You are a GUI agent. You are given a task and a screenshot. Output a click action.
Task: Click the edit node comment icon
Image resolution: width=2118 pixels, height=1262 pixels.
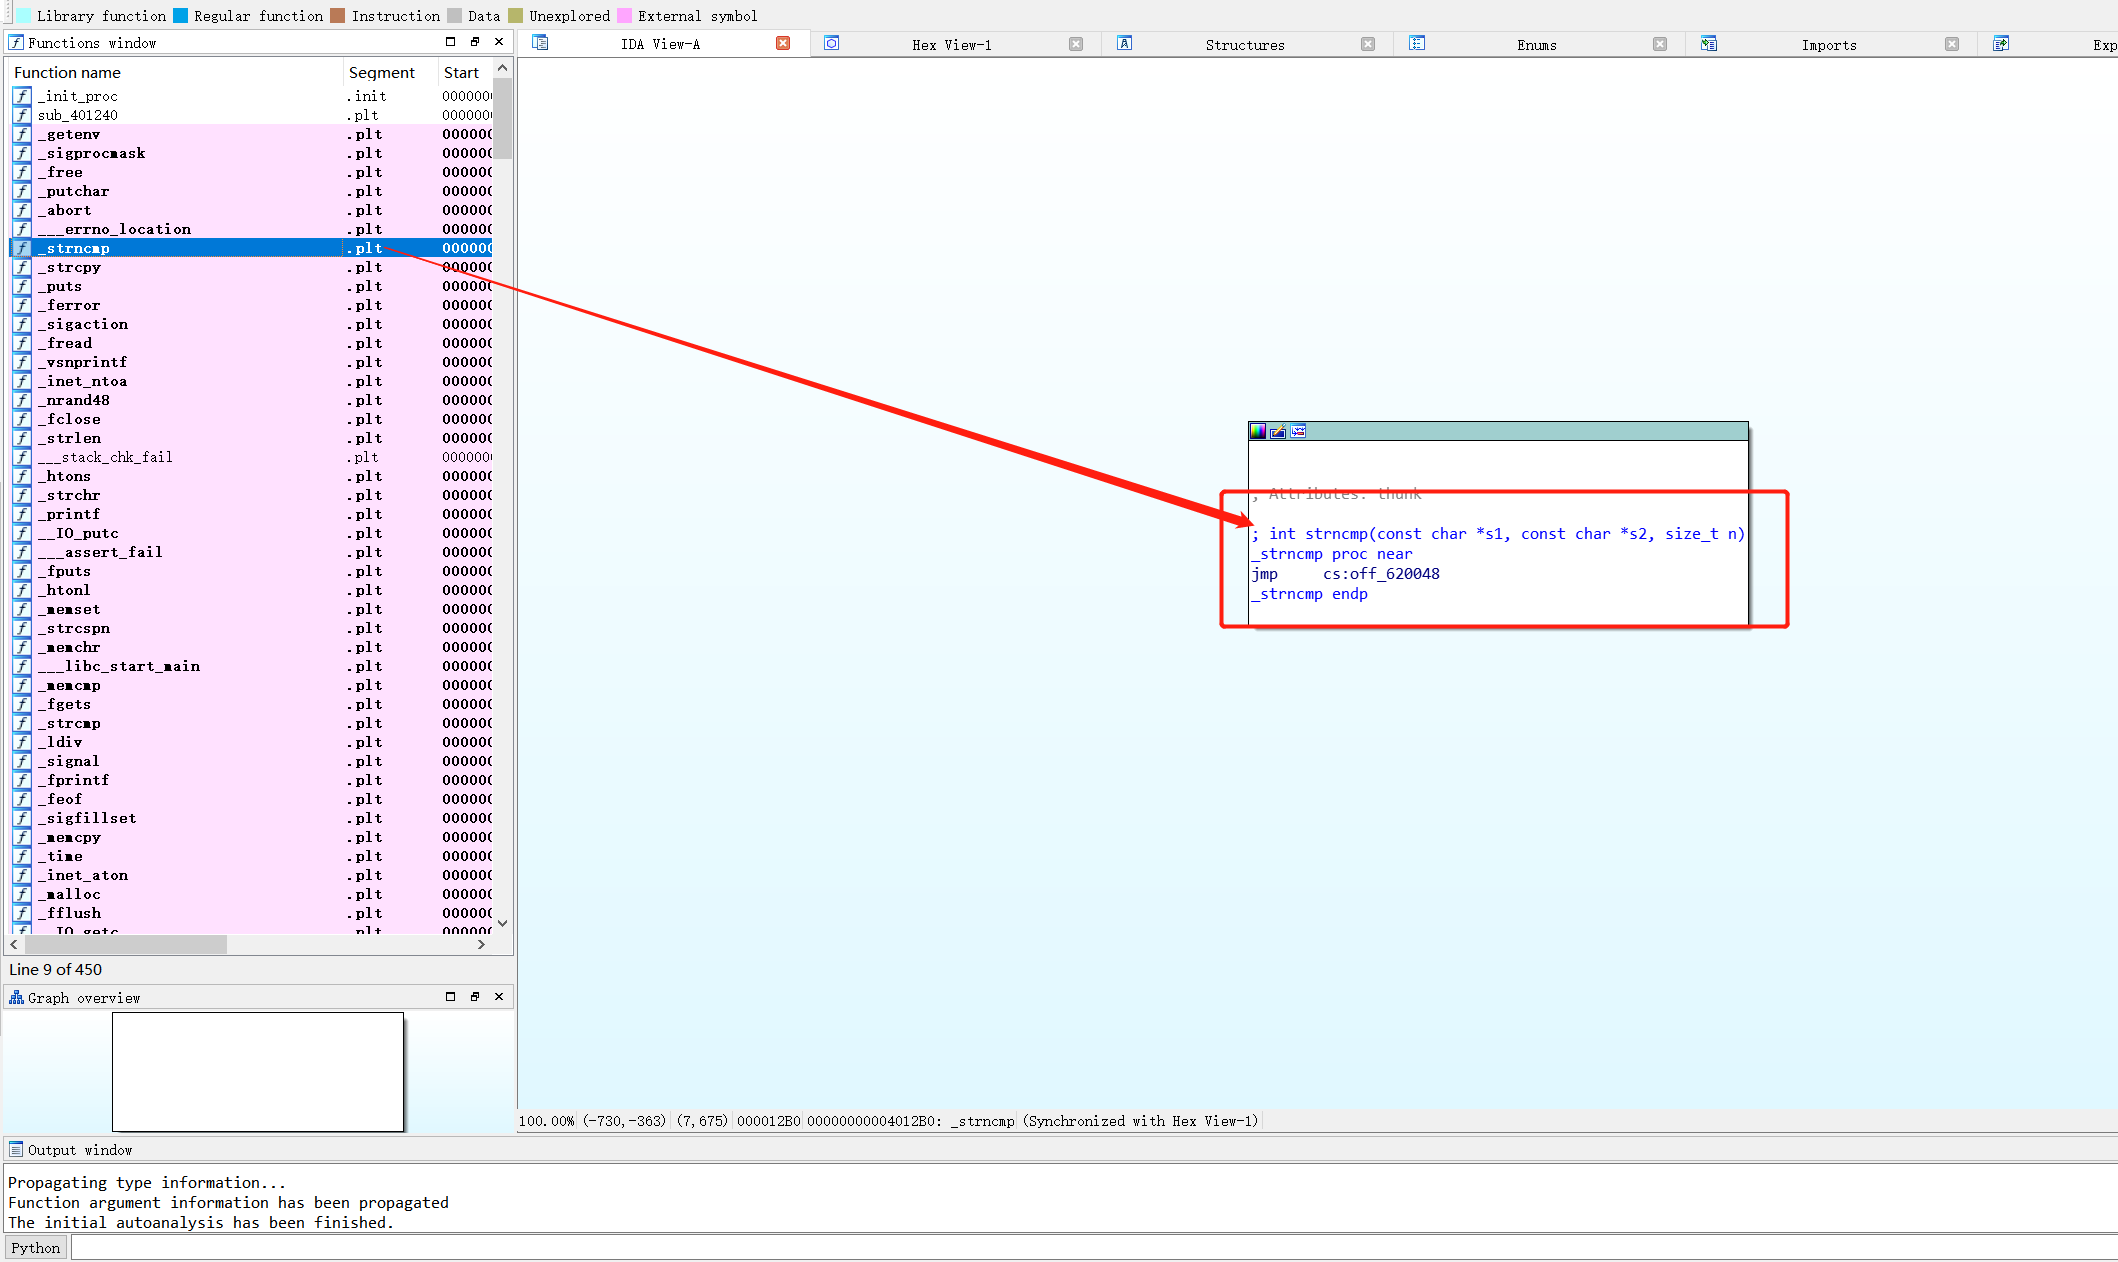(x=1278, y=431)
